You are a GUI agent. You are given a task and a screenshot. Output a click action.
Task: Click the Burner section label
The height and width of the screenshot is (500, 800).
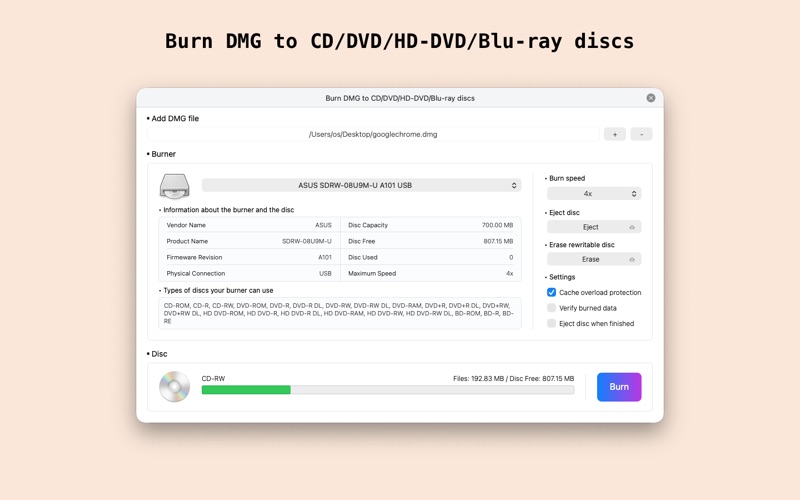coord(161,154)
